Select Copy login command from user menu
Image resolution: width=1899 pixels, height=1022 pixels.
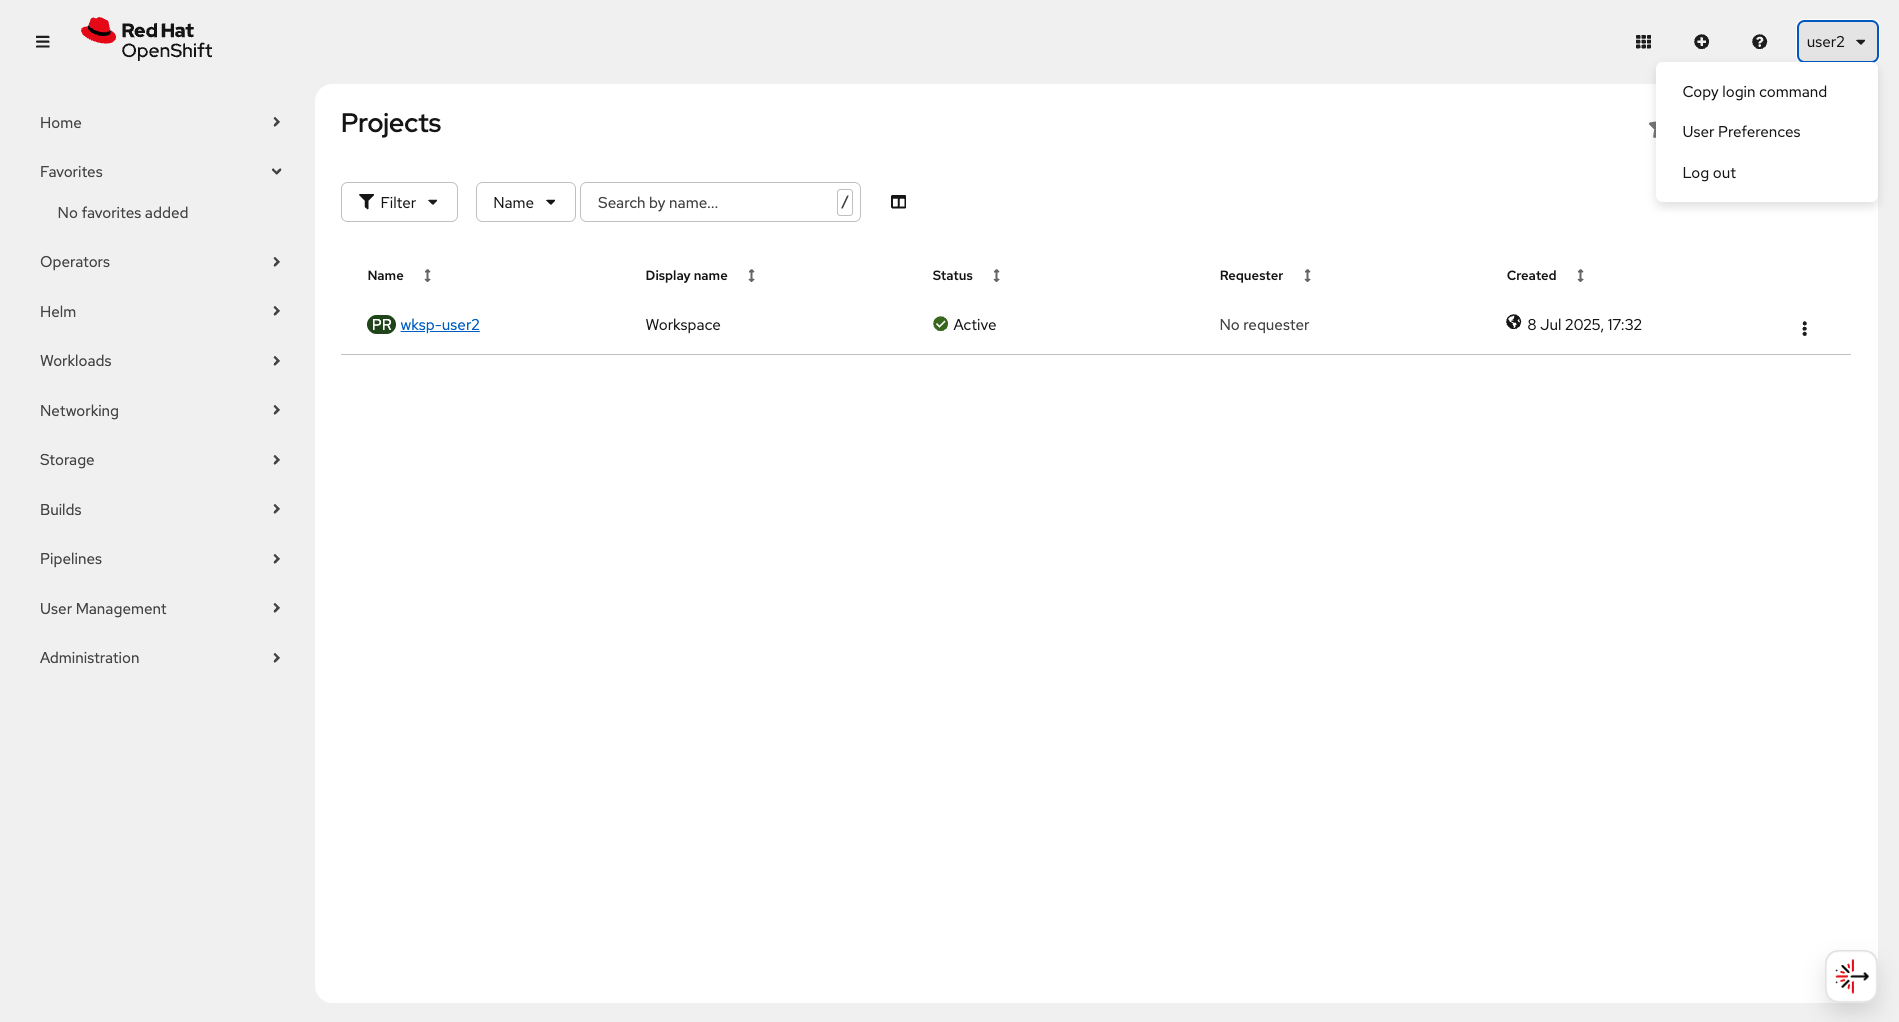tap(1754, 91)
